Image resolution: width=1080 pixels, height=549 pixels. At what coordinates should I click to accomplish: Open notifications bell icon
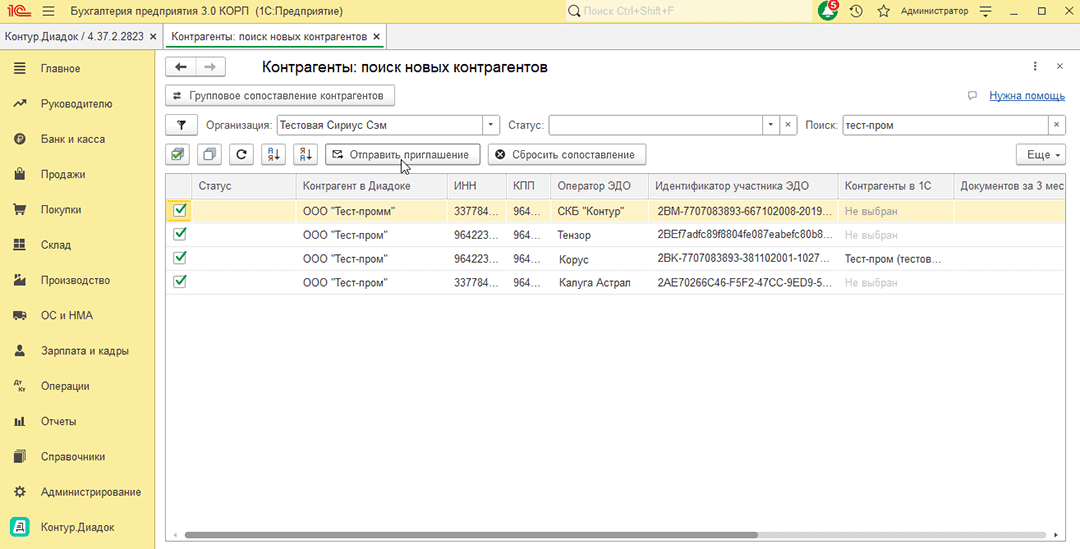[x=827, y=11]
